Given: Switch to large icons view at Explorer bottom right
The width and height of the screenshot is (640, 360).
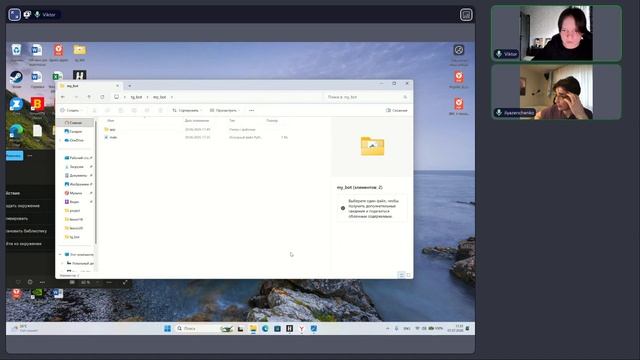Looking at the screenshot, I should point(408,275).
